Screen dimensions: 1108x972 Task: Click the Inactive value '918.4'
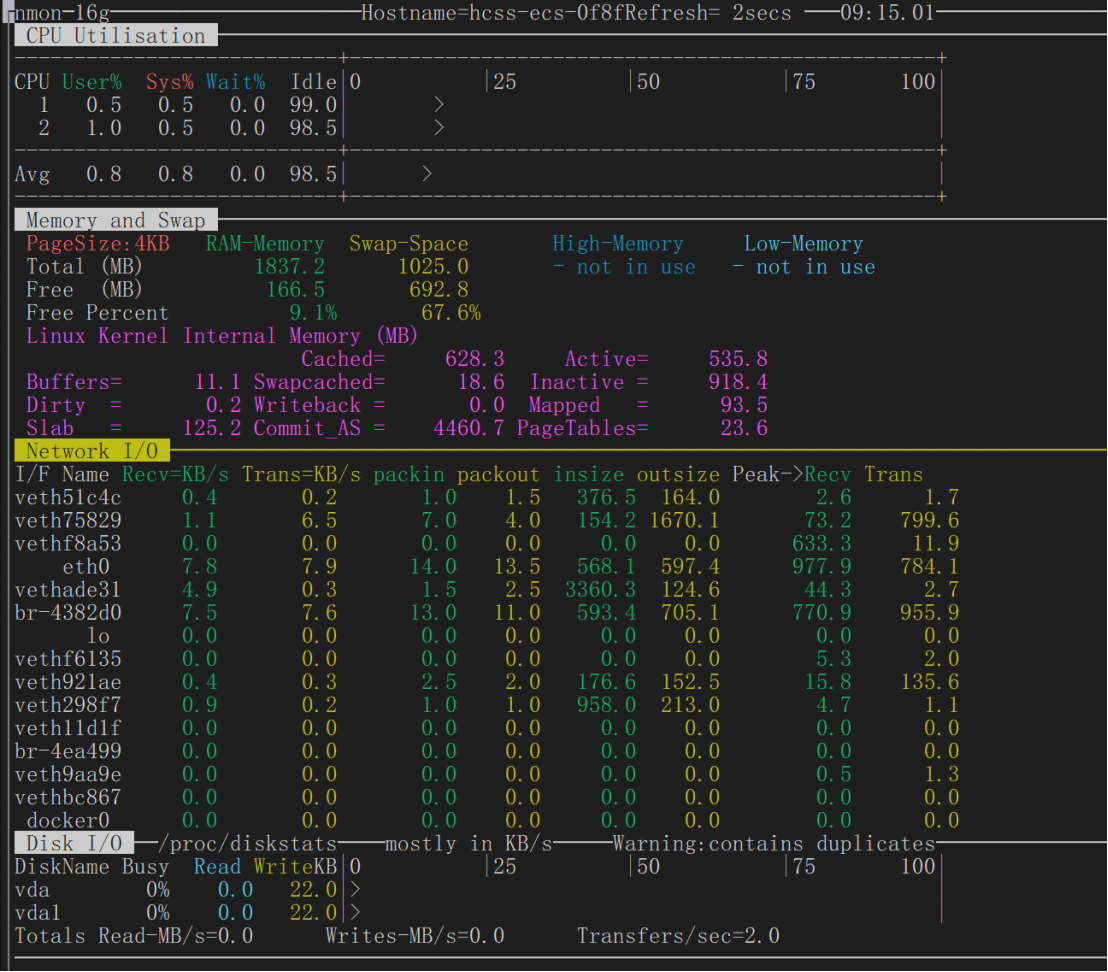pyautogui.click(x=738, y=382)
